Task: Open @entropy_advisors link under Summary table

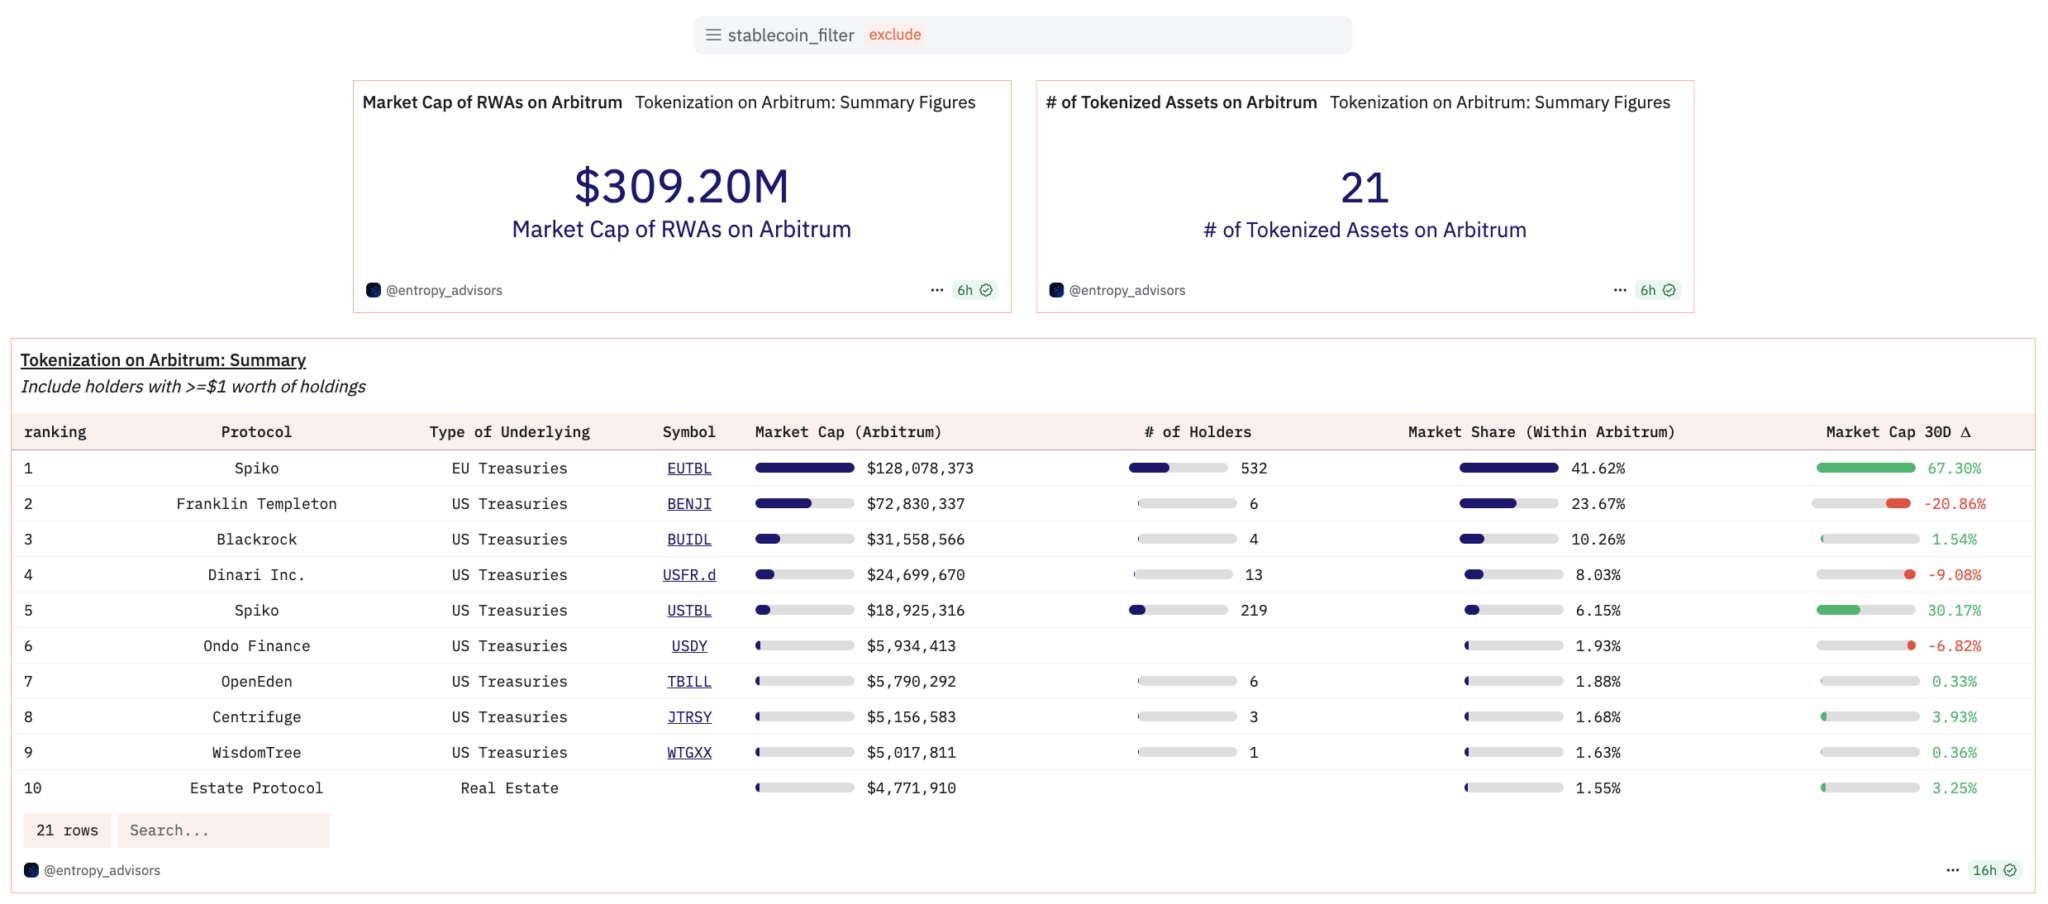Action: pos(102,870)
